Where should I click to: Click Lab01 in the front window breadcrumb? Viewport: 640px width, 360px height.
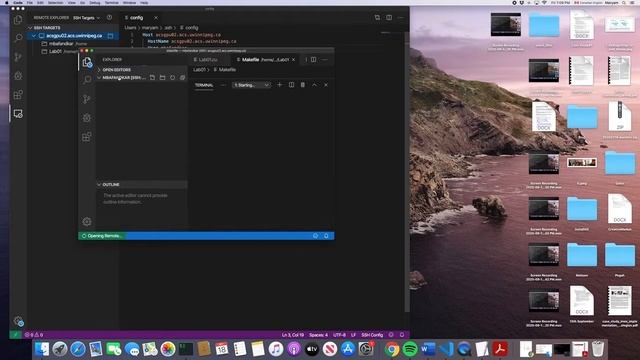tap(199, 70)
